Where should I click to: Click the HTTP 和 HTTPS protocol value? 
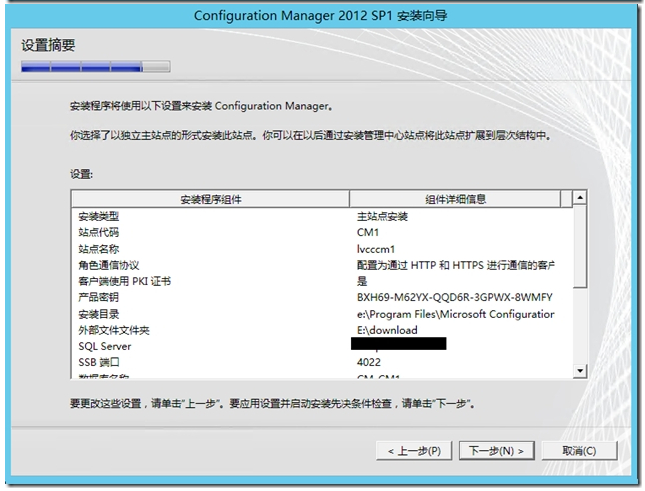click(456, 265)
